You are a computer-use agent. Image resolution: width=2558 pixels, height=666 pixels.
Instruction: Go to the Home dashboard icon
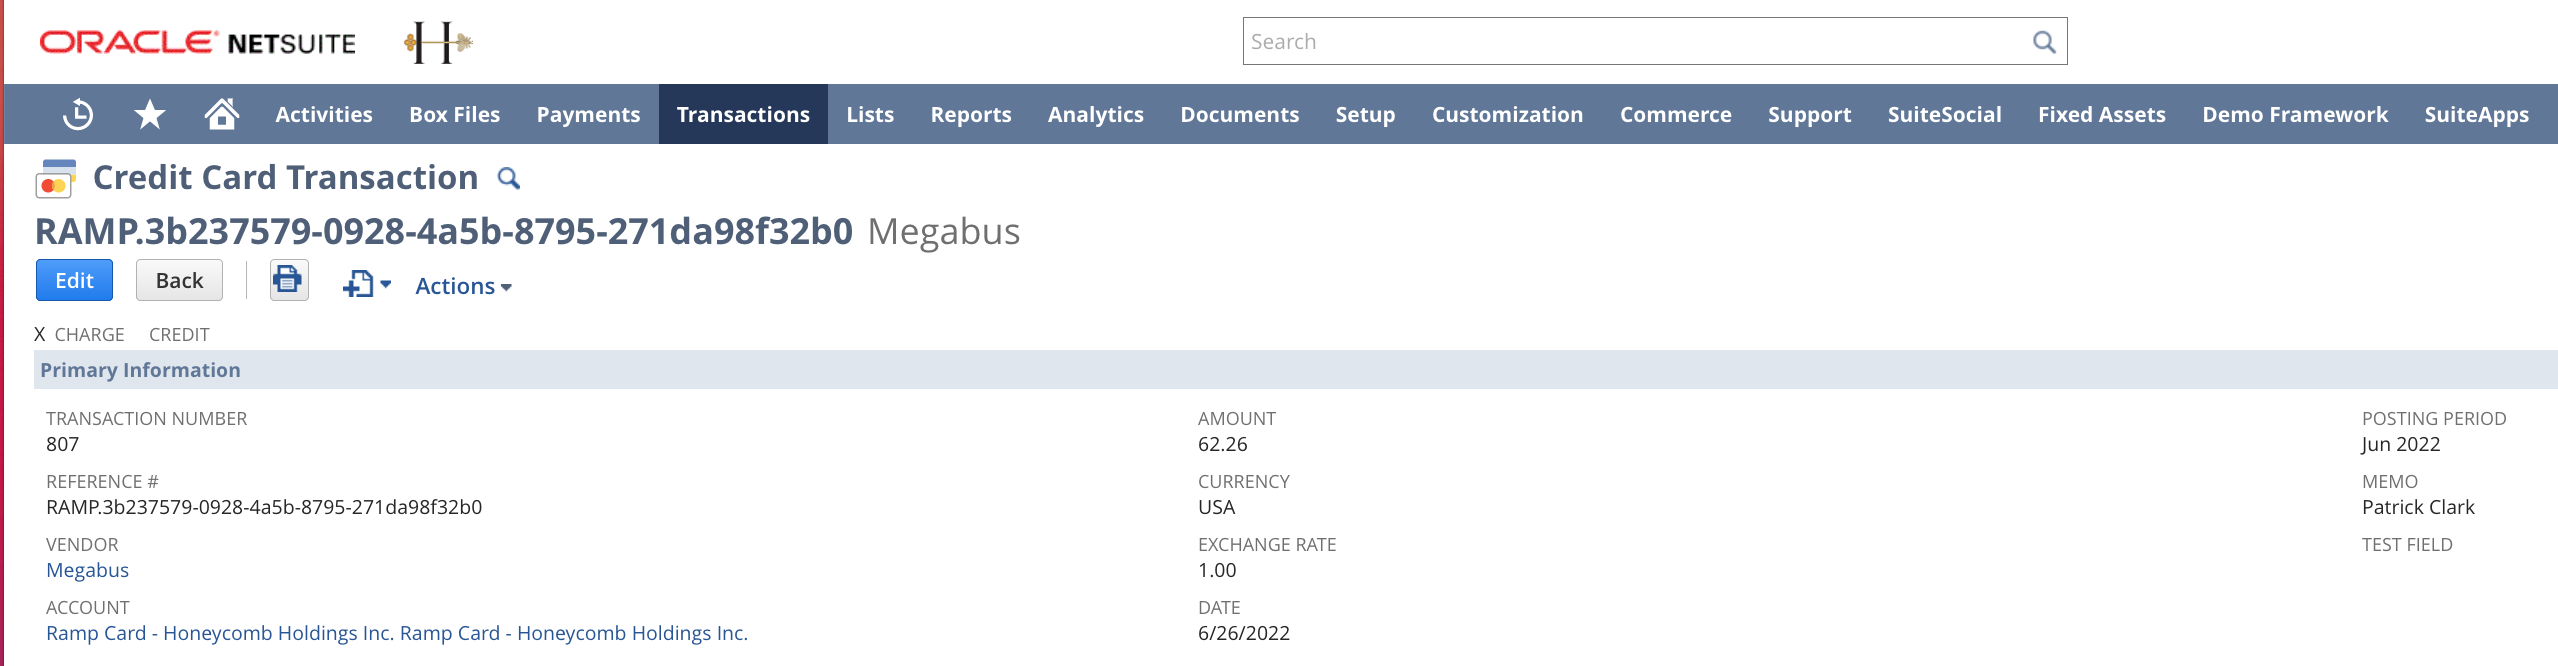222,114
